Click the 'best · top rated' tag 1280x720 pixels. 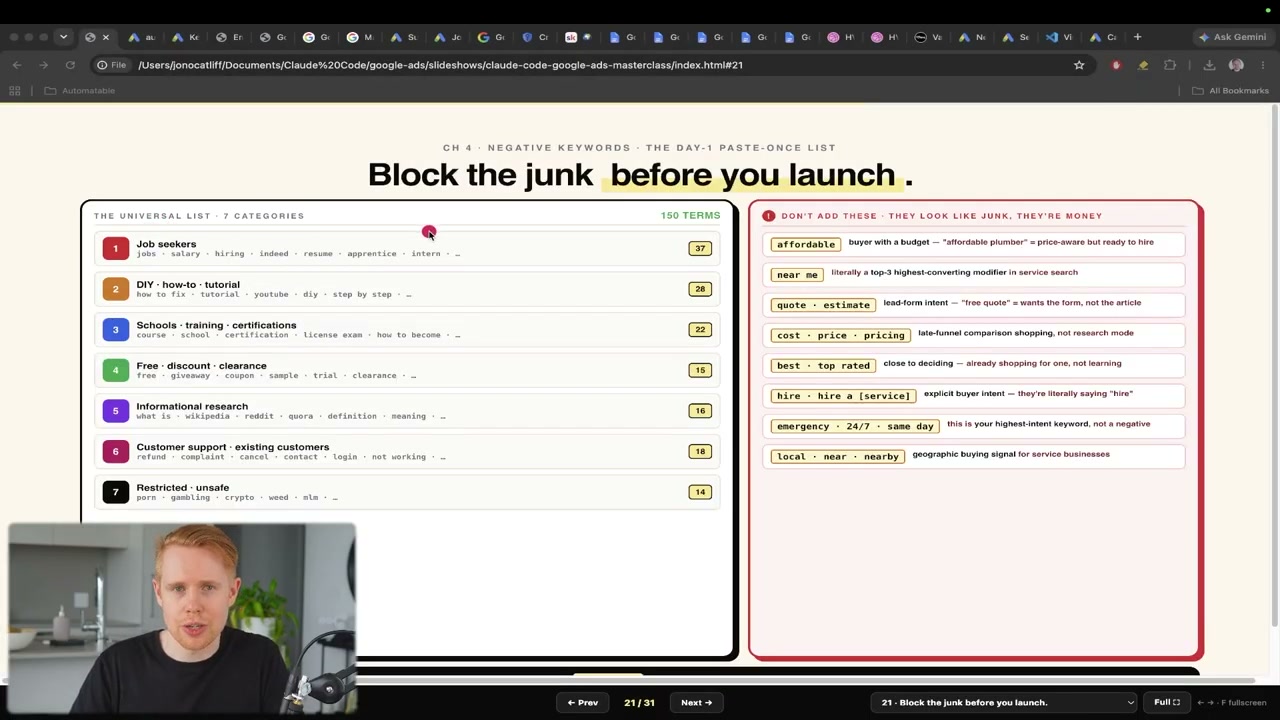(x=823, y=365)
